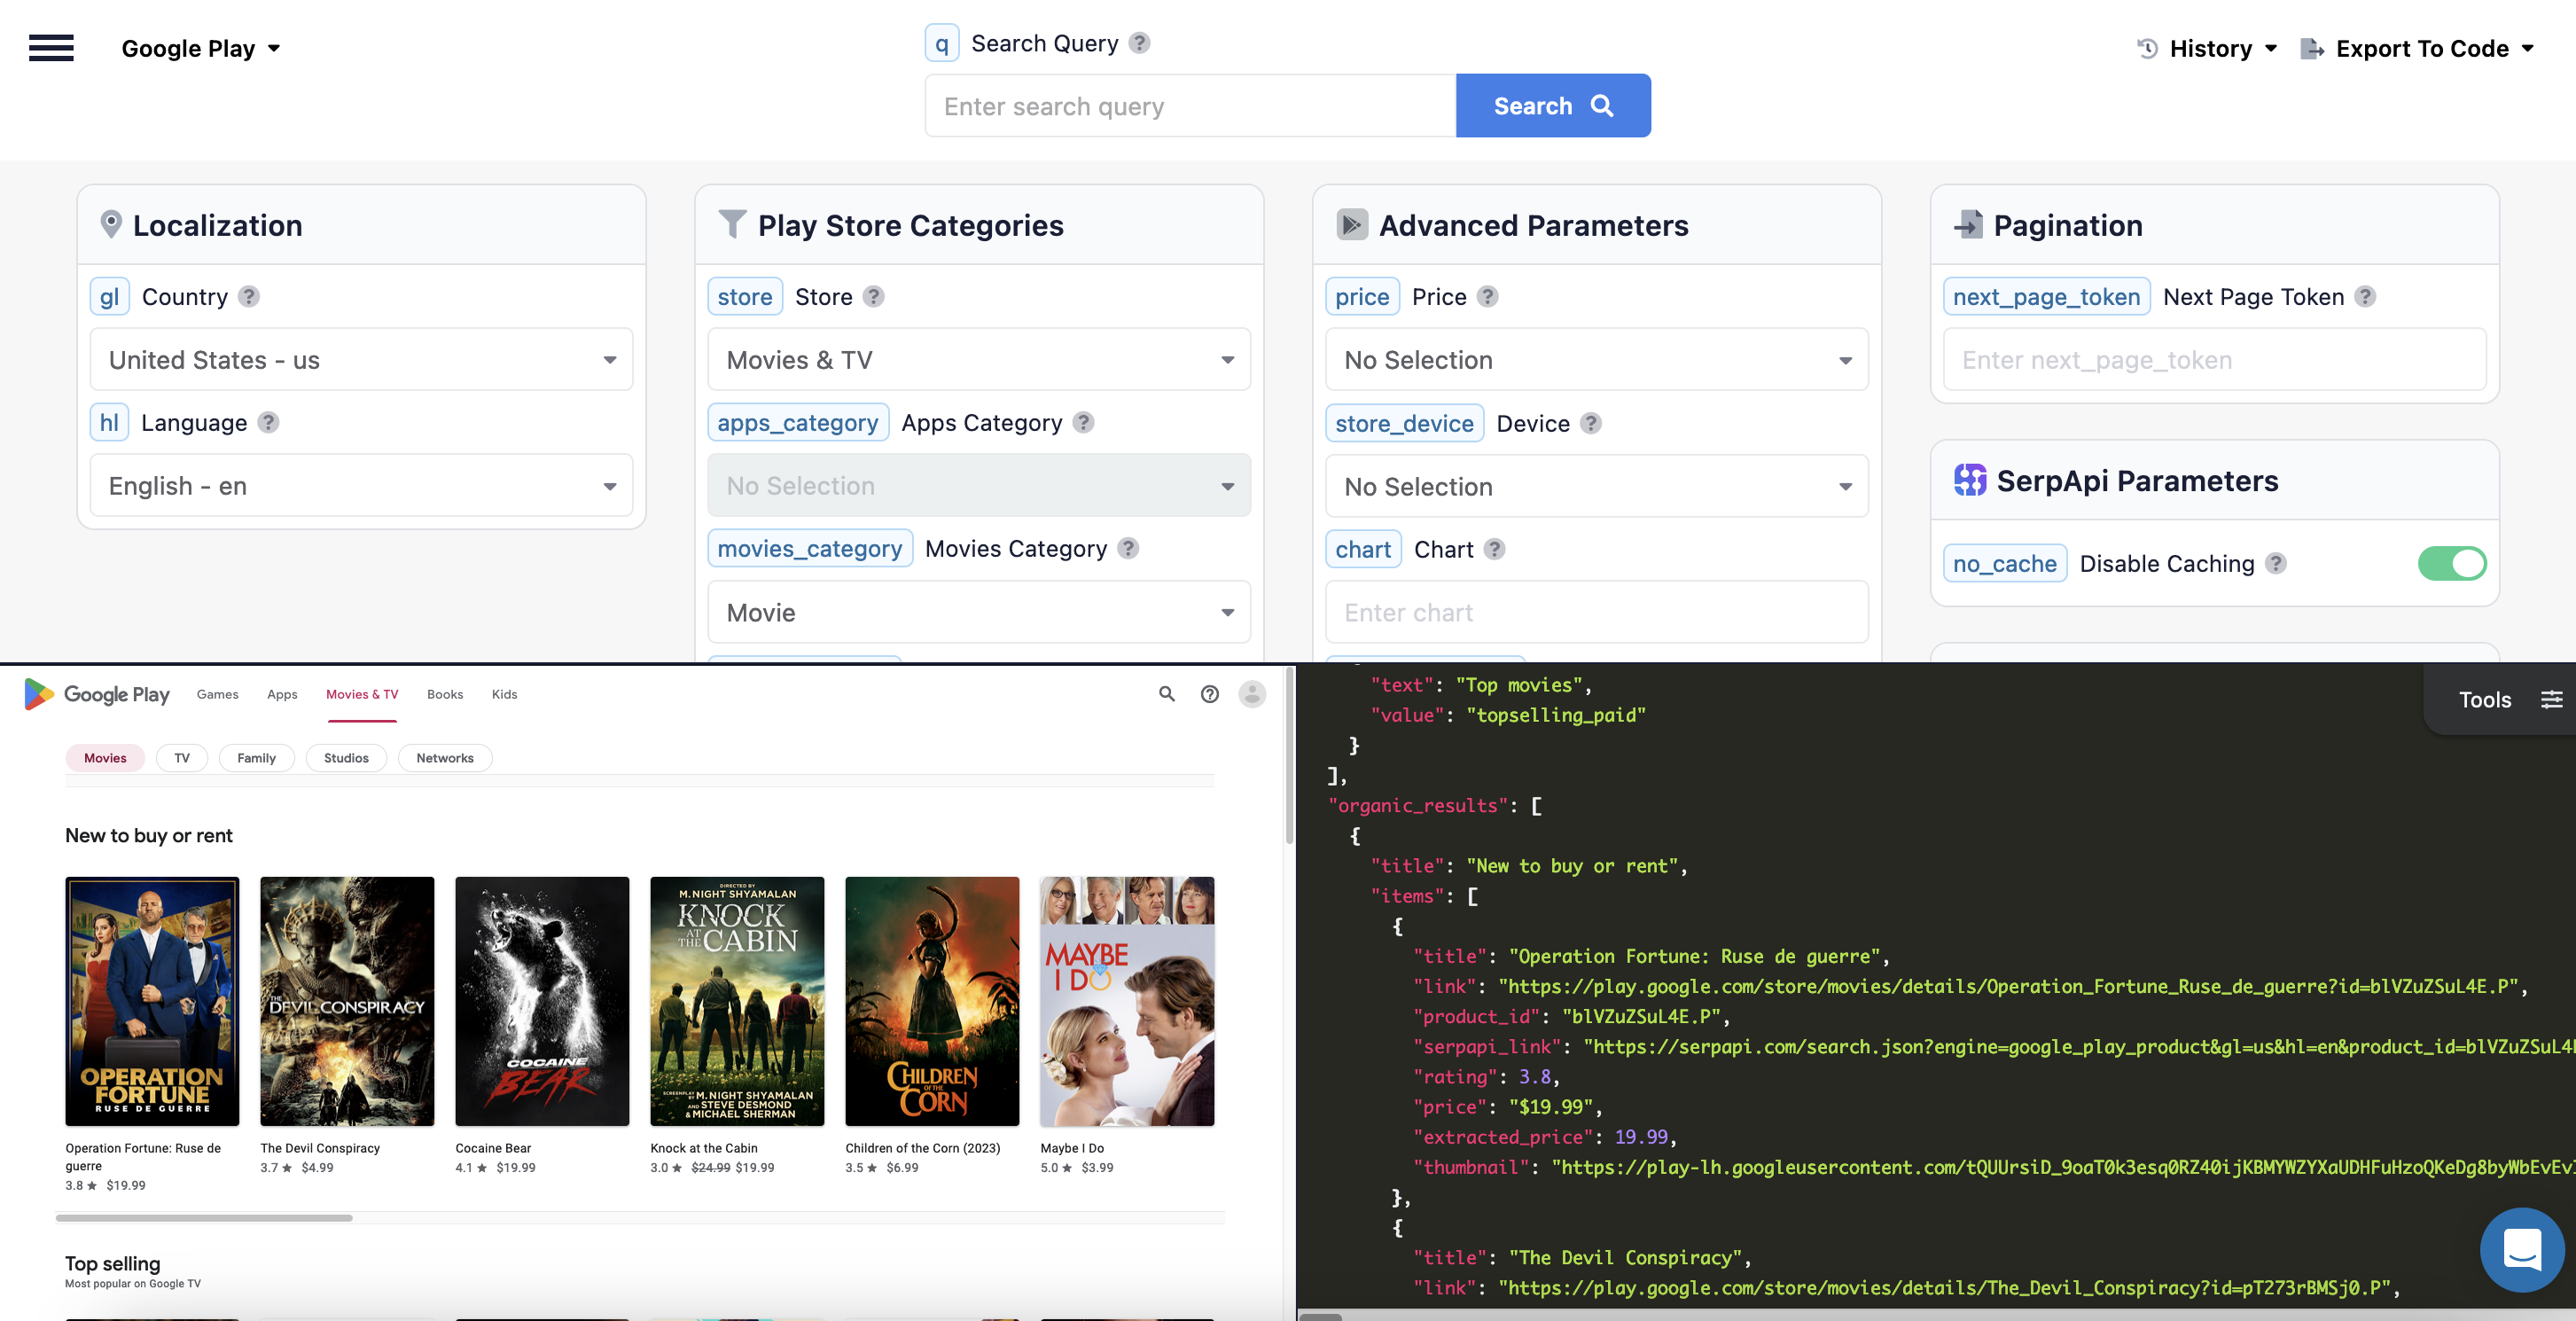Open the chat support bubble

2522,1250
